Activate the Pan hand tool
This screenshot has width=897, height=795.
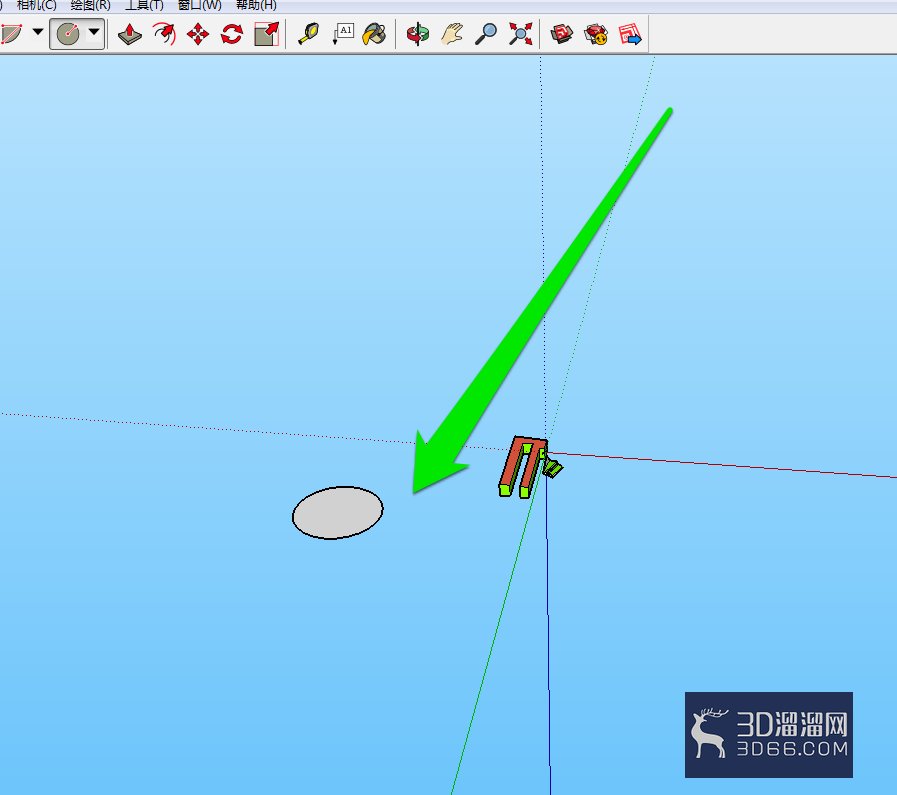(x=452, y=34)
